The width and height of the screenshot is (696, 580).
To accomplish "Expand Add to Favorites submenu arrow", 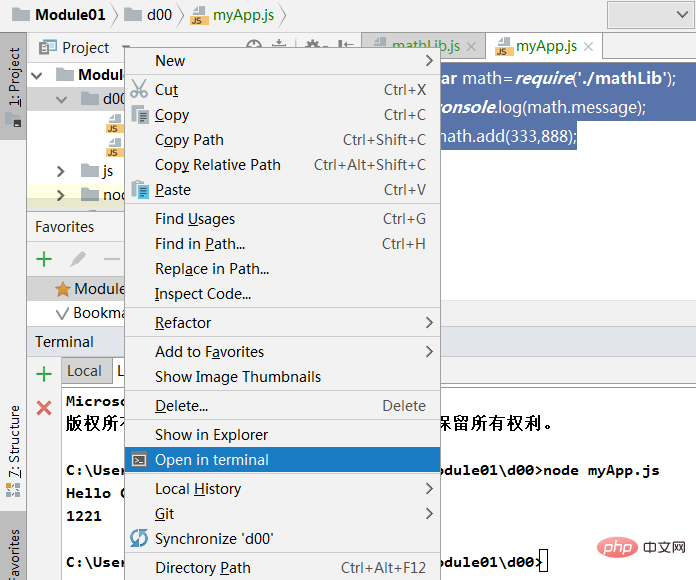I will (x=429, y=351).
